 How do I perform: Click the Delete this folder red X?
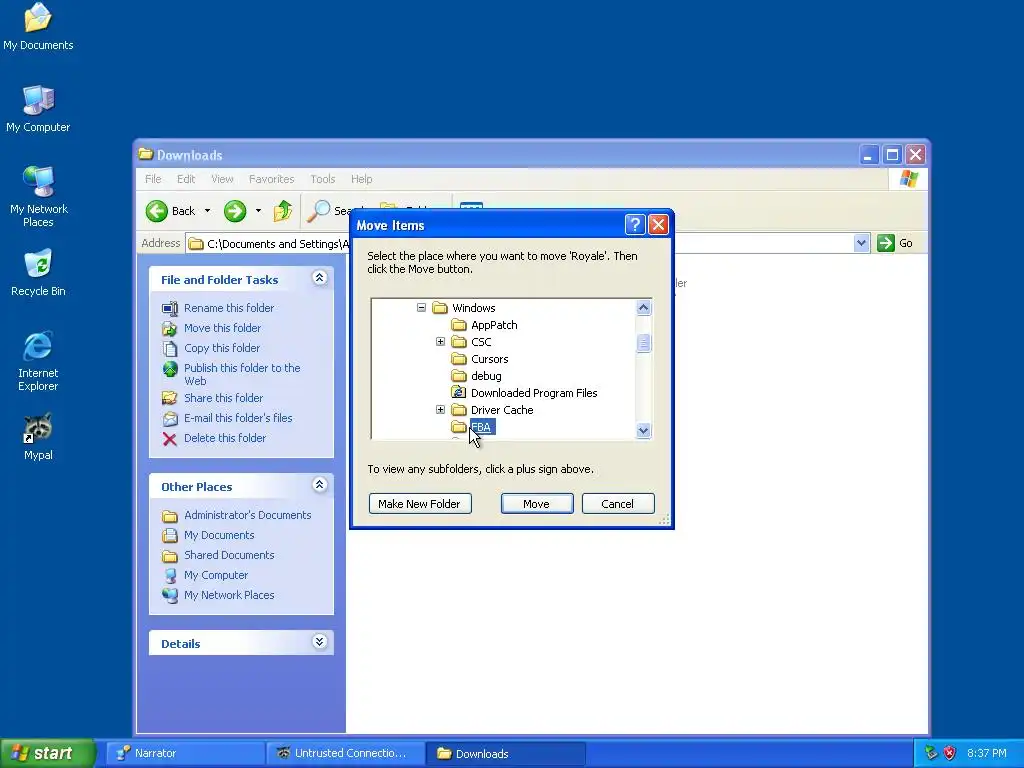coord(170,438)
